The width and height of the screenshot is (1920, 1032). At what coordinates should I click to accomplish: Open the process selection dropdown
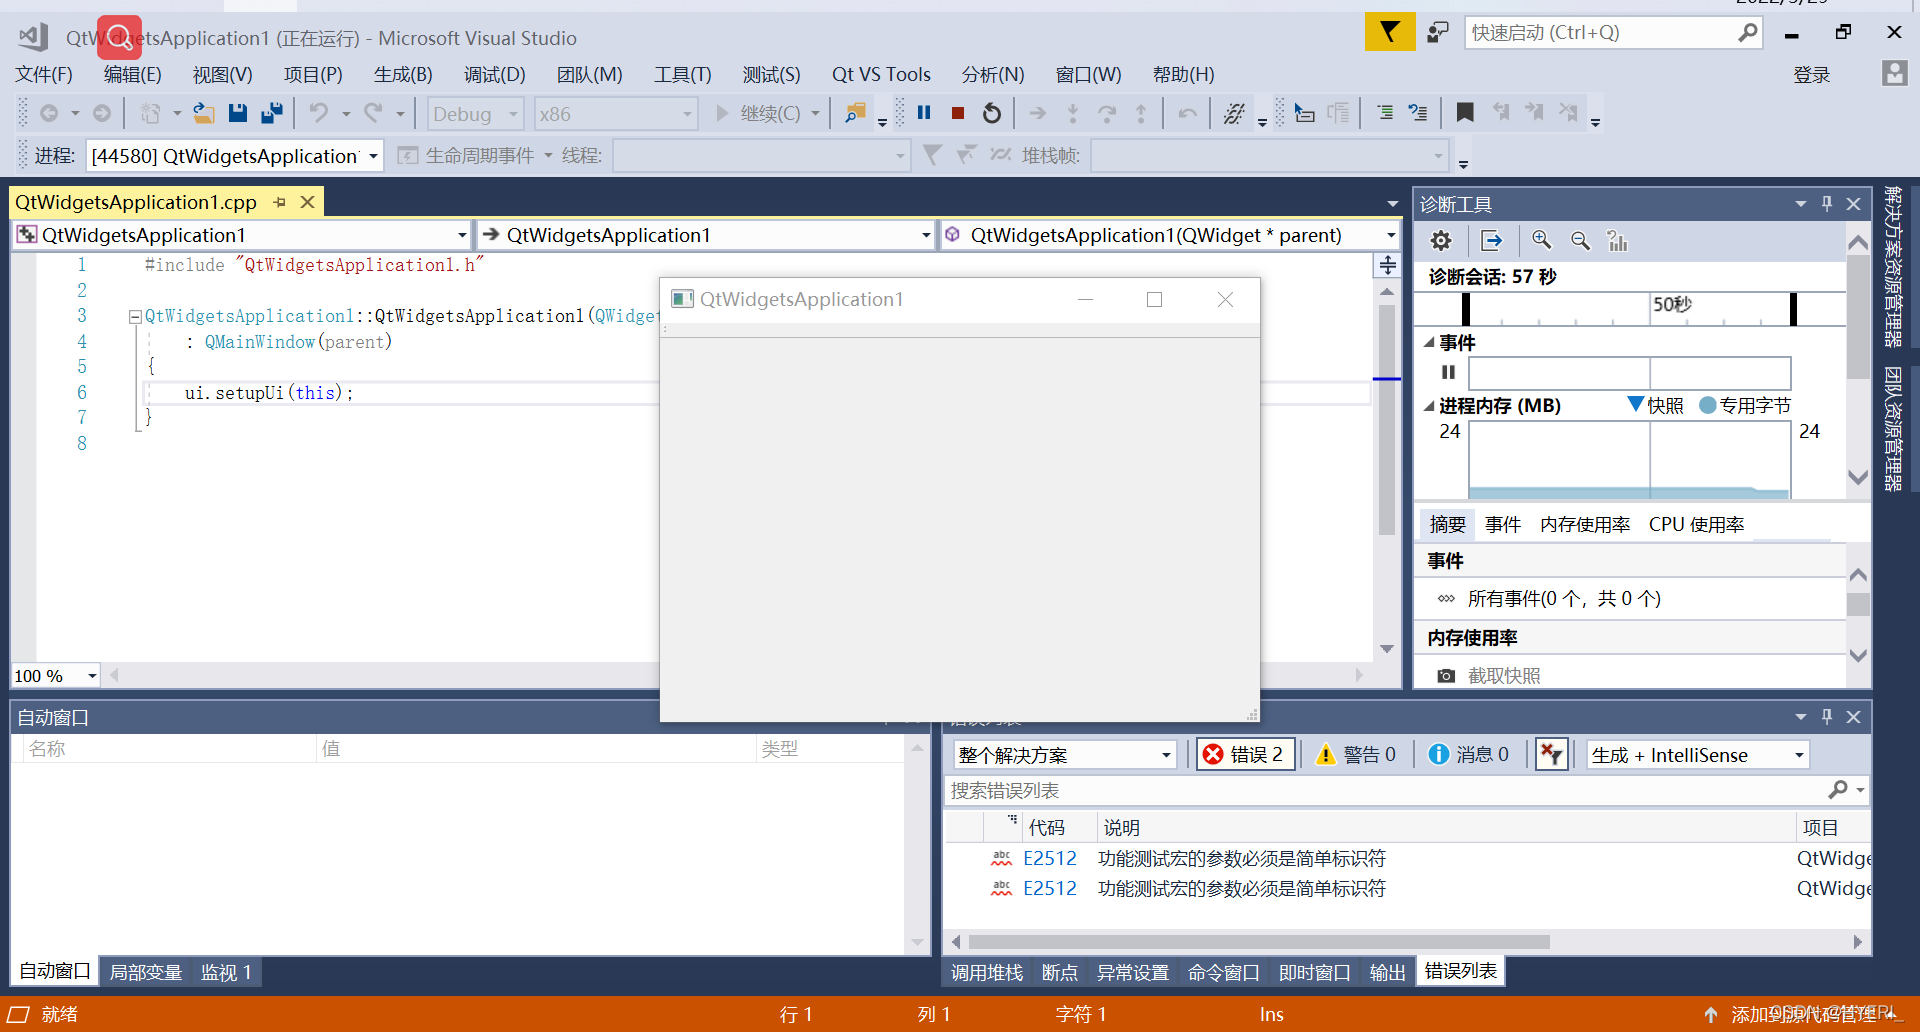click(x=235, y=156)
